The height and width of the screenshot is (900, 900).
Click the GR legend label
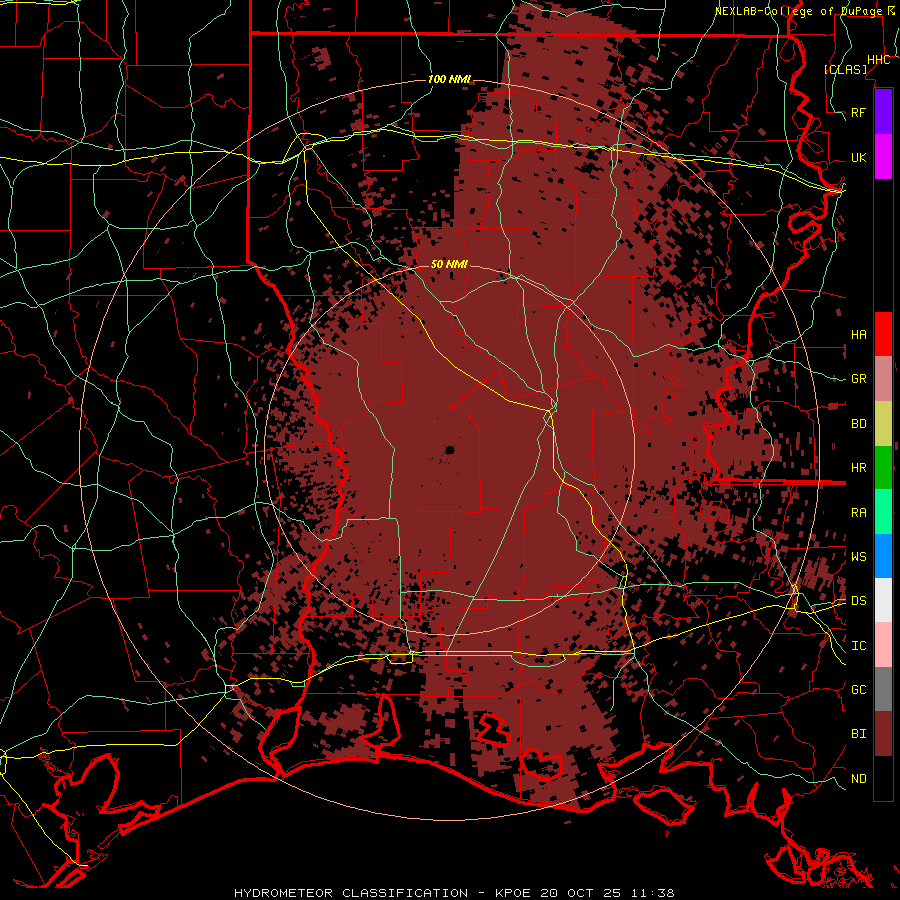[x=858, y=379]
